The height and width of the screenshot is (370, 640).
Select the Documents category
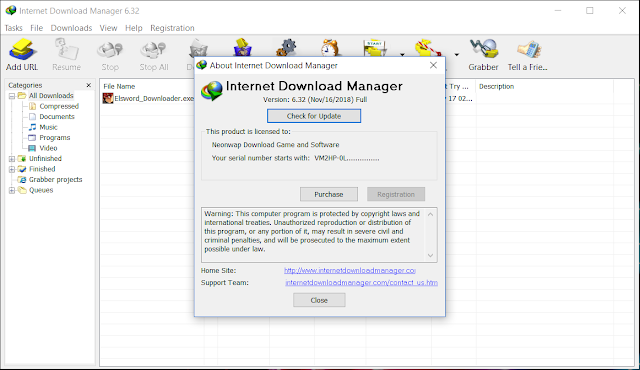pos(57,117)
